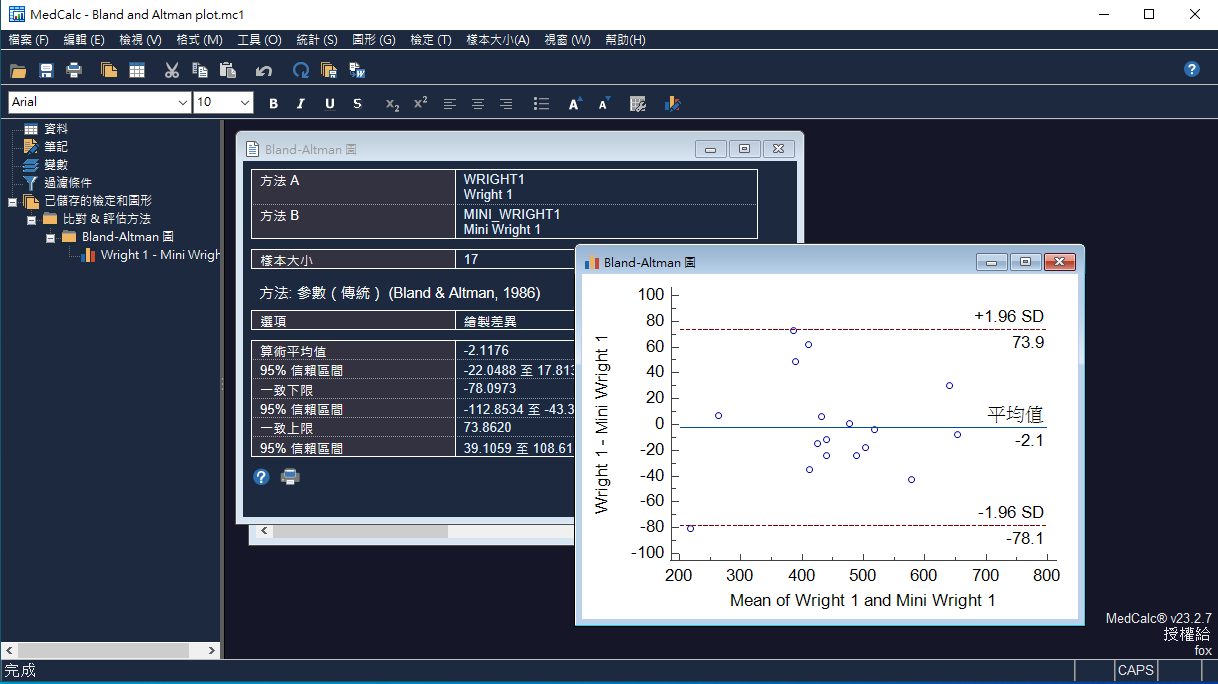1218x684 pixels.
Task: Select 變數 in the sidebar tree
Action: 56,165
